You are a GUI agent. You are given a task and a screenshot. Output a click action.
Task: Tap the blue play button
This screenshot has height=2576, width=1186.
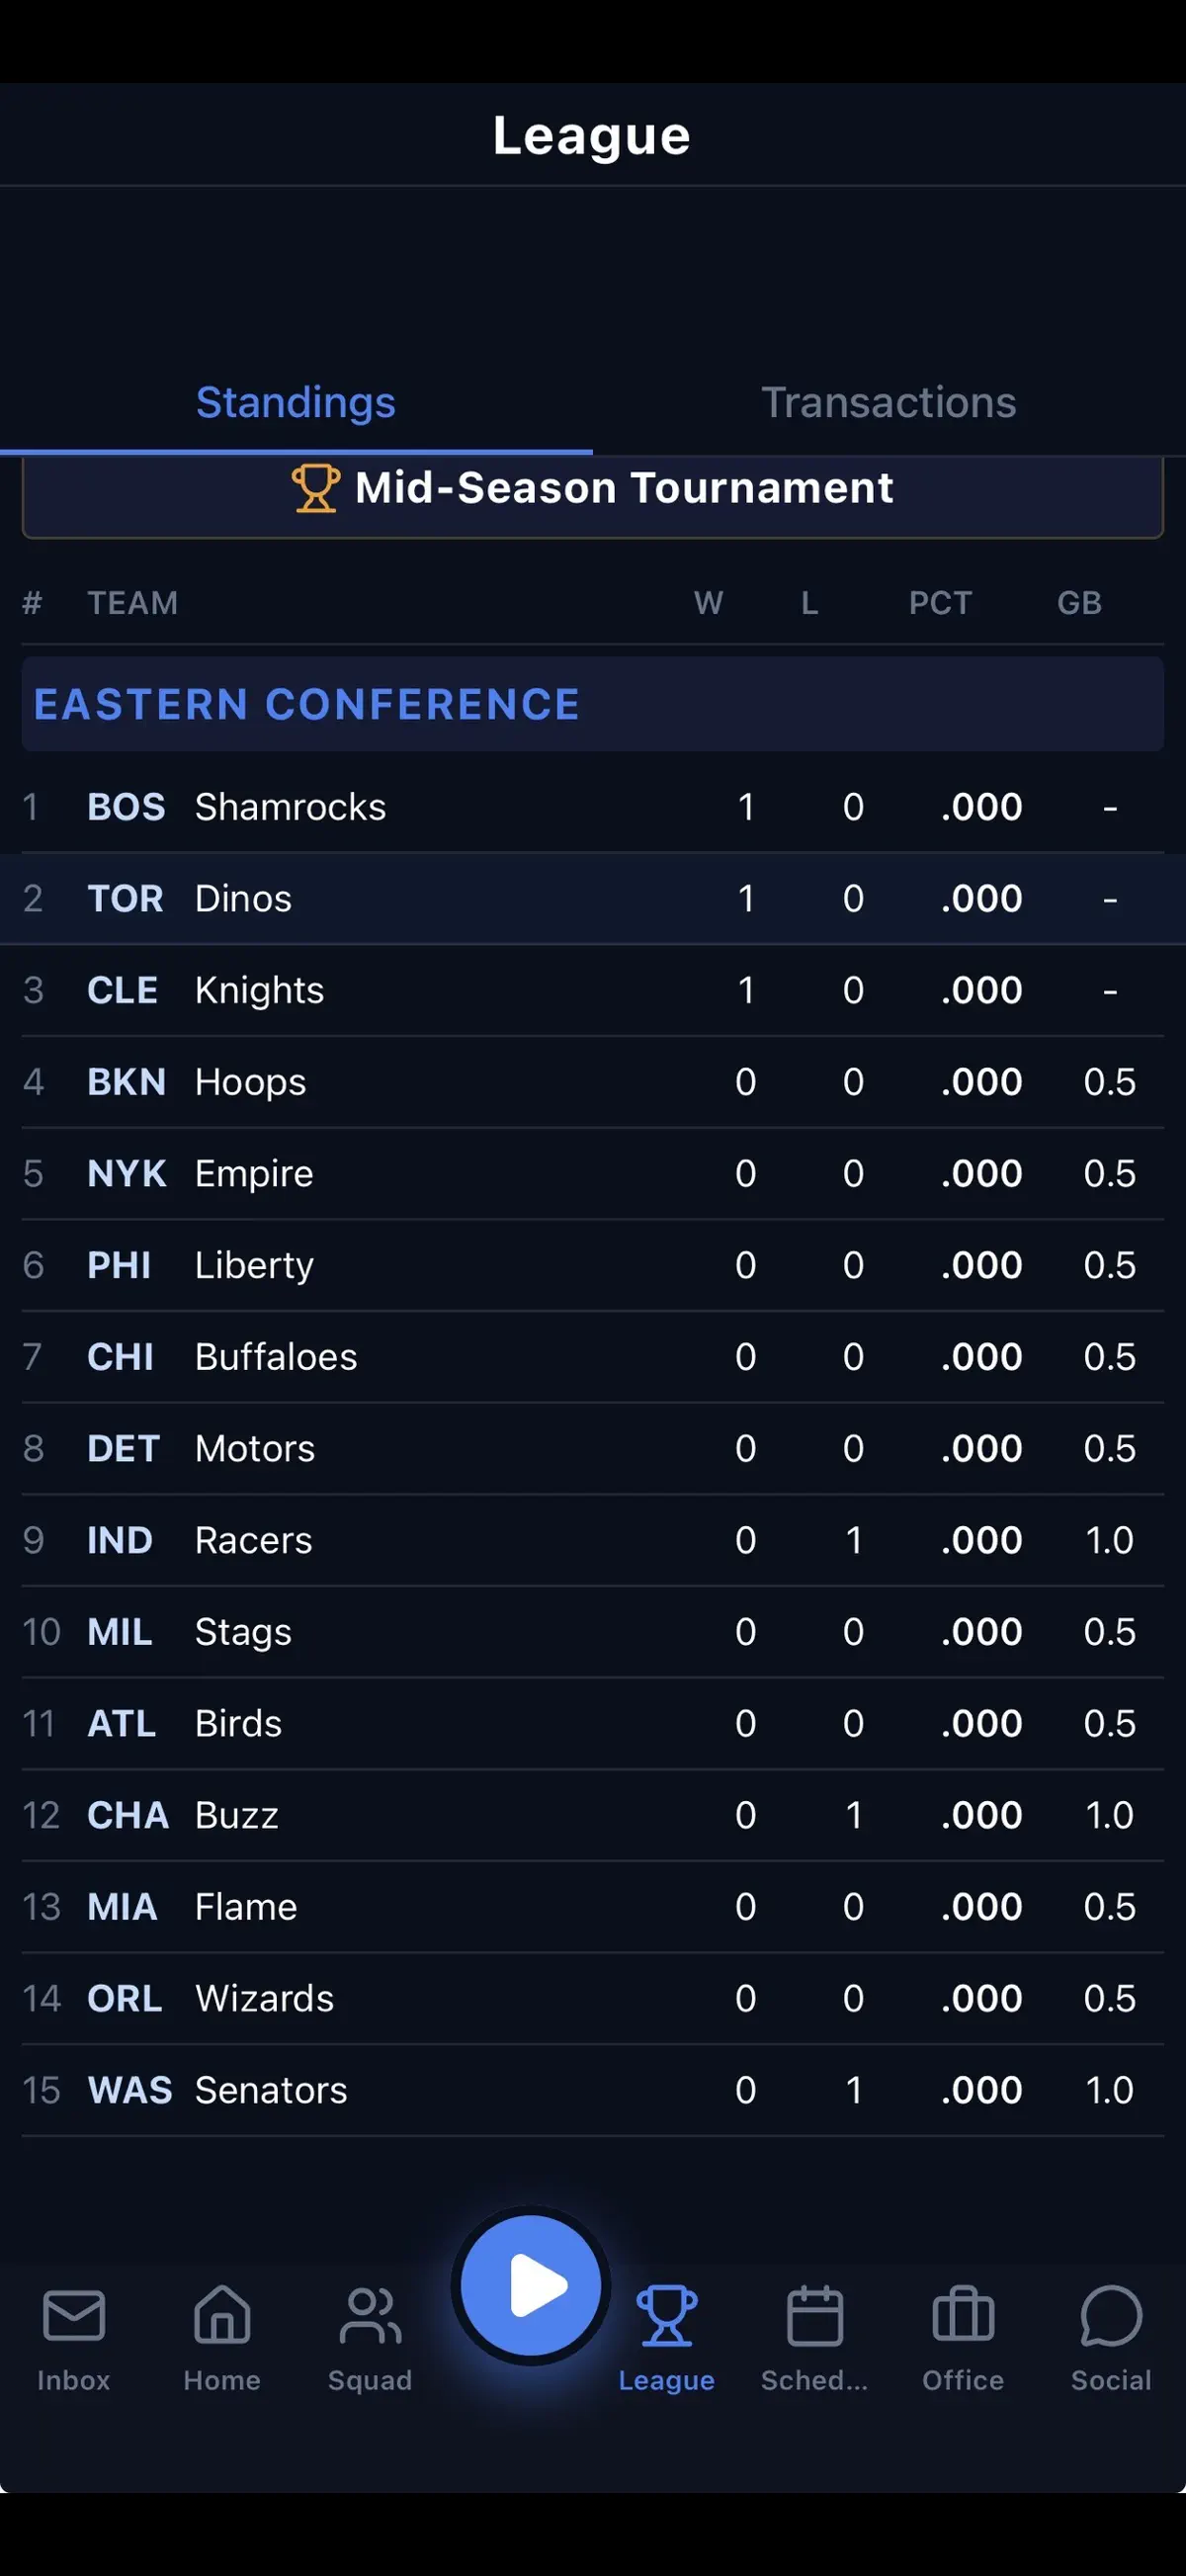(531, 2286)
